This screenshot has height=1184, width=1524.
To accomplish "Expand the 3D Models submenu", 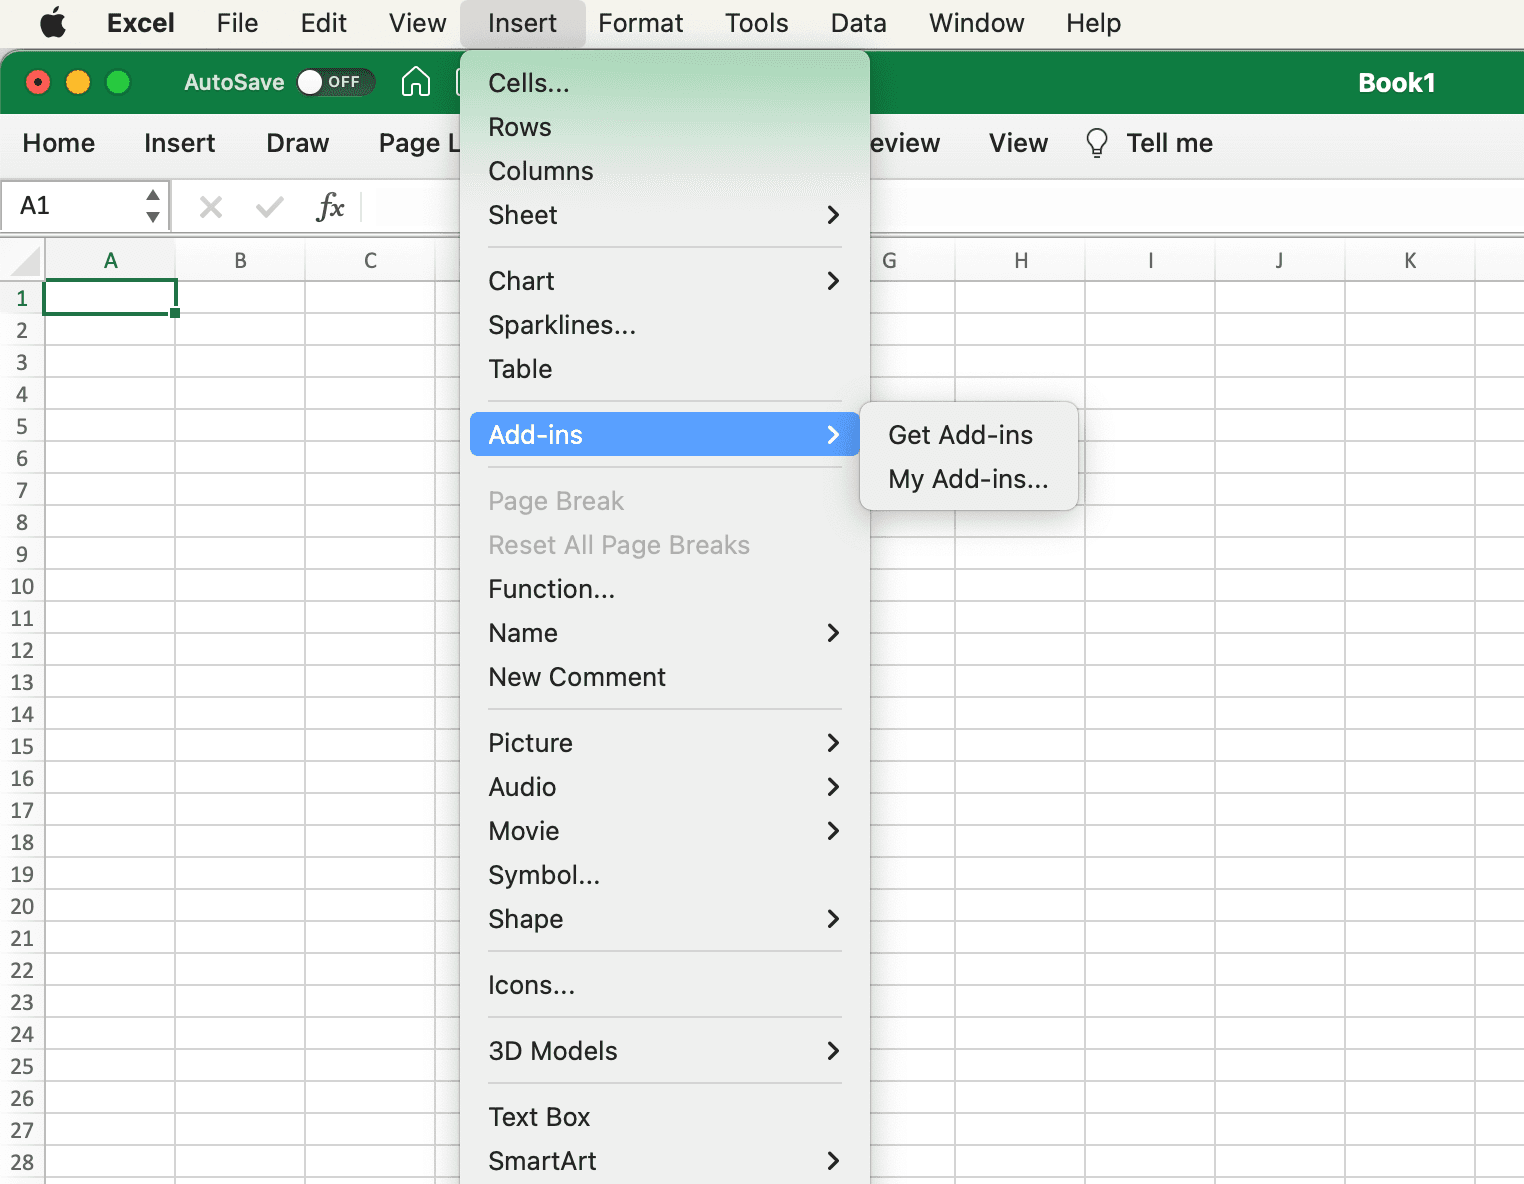I will (x=833, y=1051).
